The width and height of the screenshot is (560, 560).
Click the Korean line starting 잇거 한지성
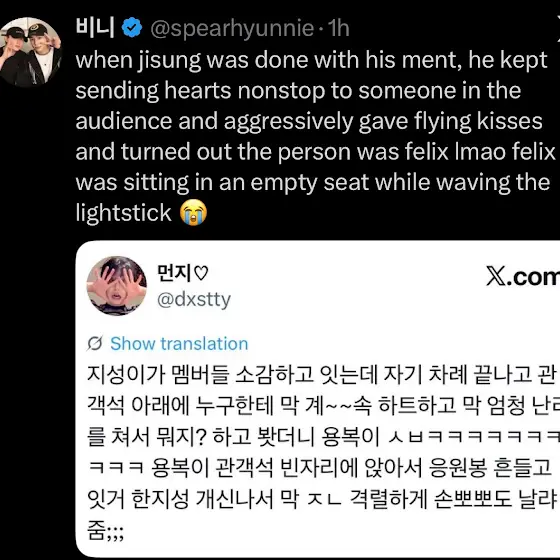tap(322, 499)
